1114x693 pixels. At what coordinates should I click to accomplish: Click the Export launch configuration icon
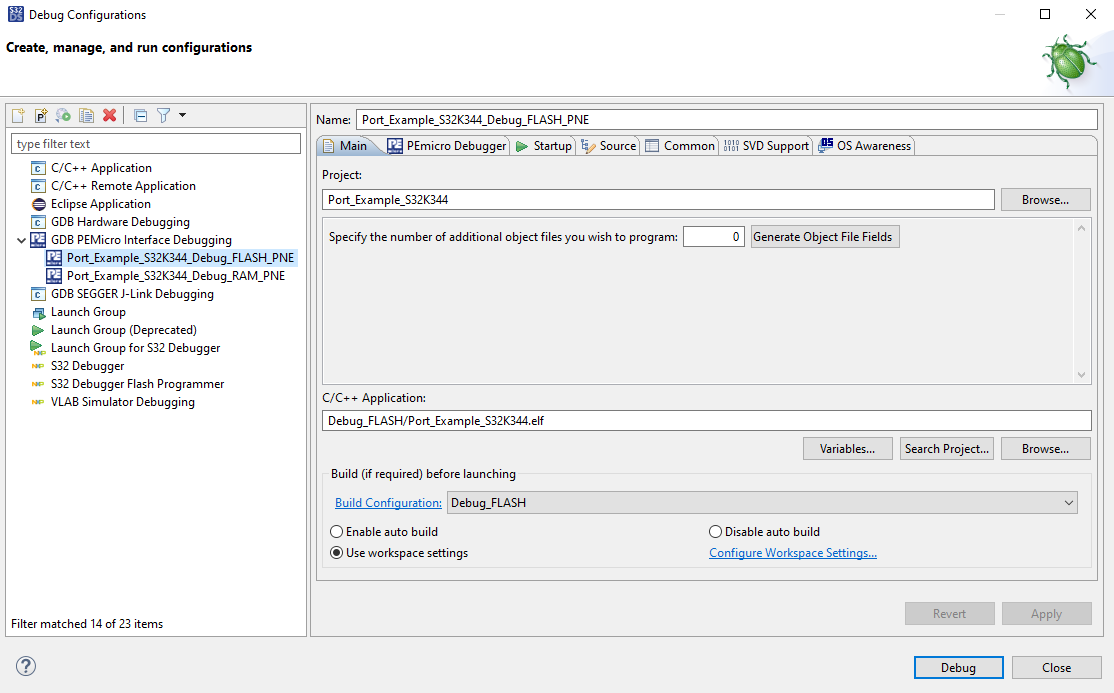point(64,116)
